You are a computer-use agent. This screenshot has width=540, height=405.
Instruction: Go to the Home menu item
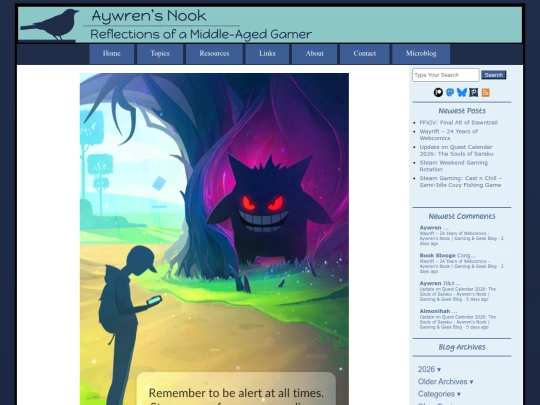click(x=112, y=54)
